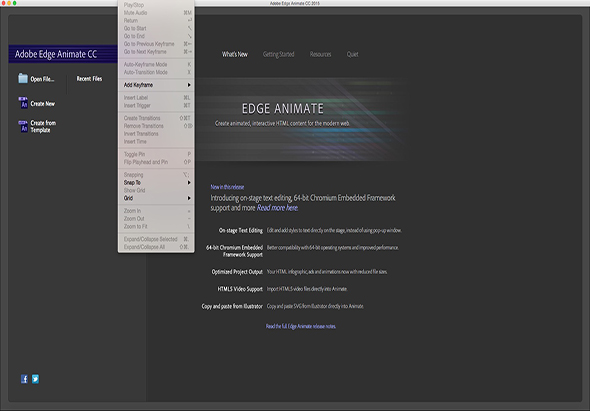Choose Insert Trigger menu item
The height and width of the screenshot is (411, 590).
[x=156, y=106]
